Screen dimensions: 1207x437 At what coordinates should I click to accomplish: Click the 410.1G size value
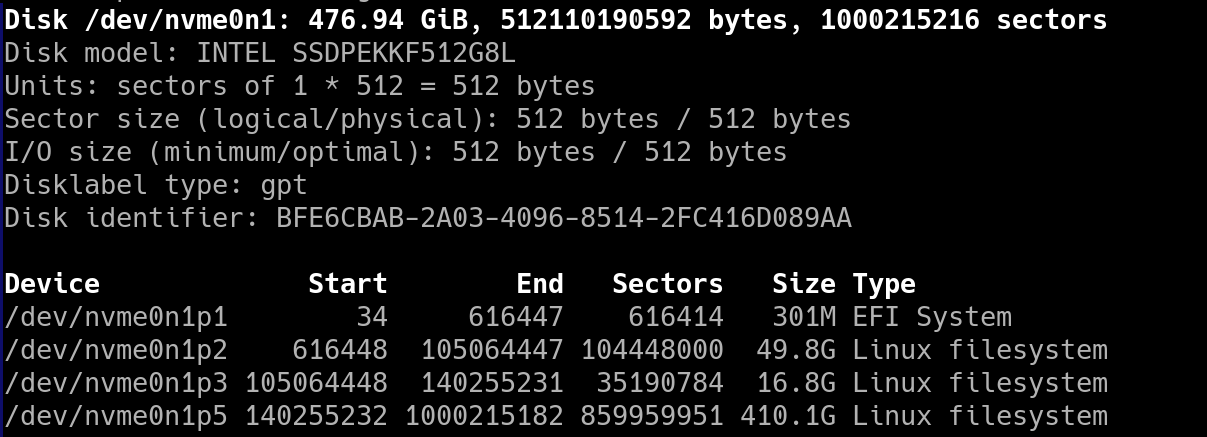(787, 416)
